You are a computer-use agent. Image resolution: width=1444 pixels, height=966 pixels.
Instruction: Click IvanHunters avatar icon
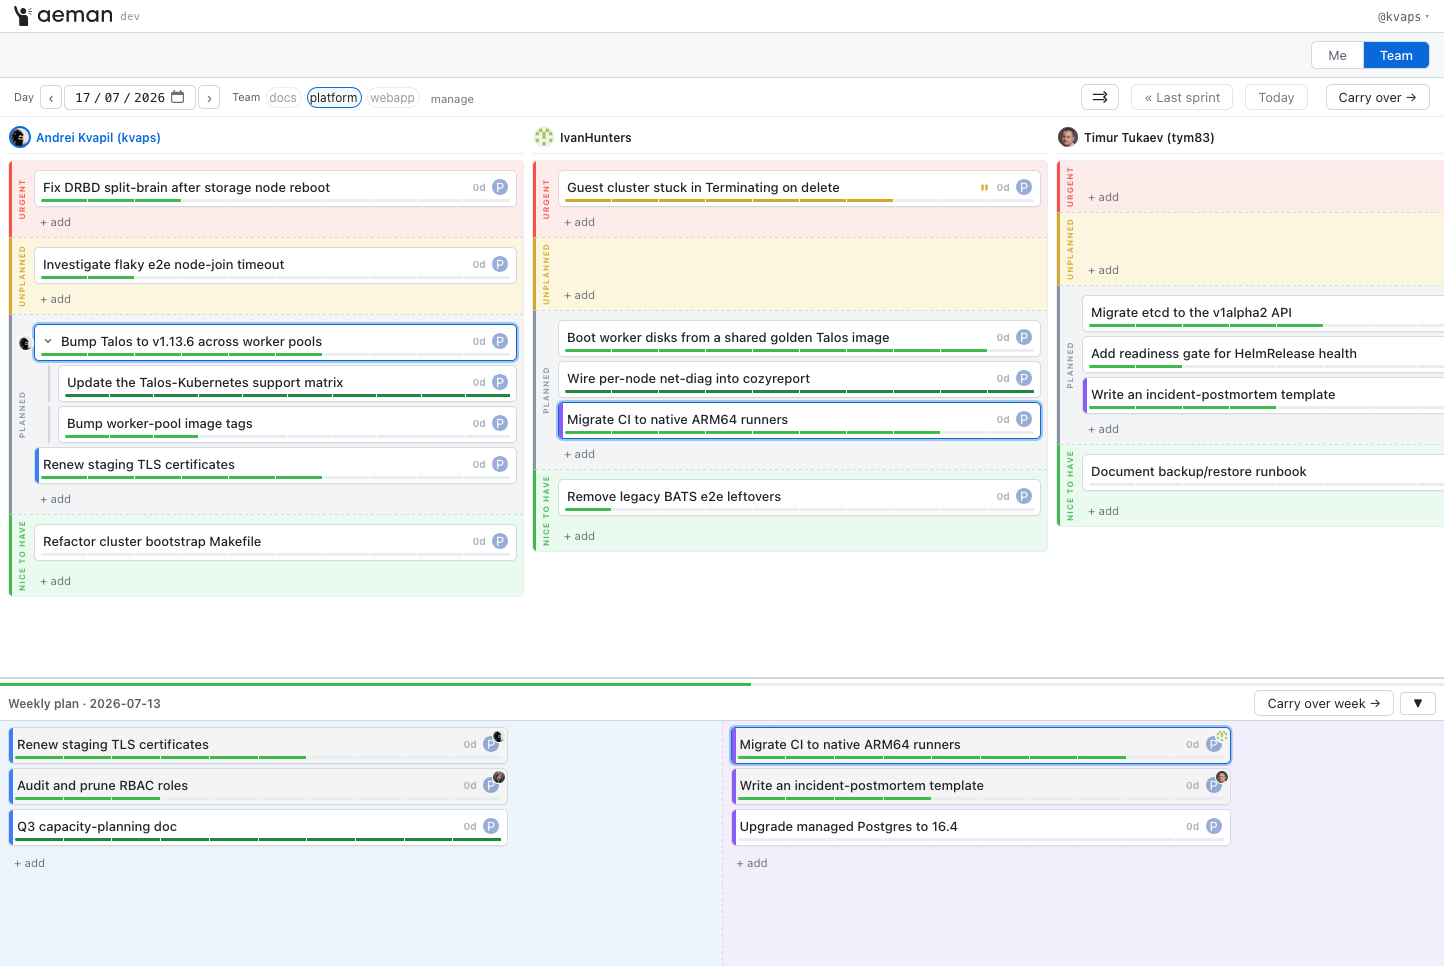coord(544,137)
